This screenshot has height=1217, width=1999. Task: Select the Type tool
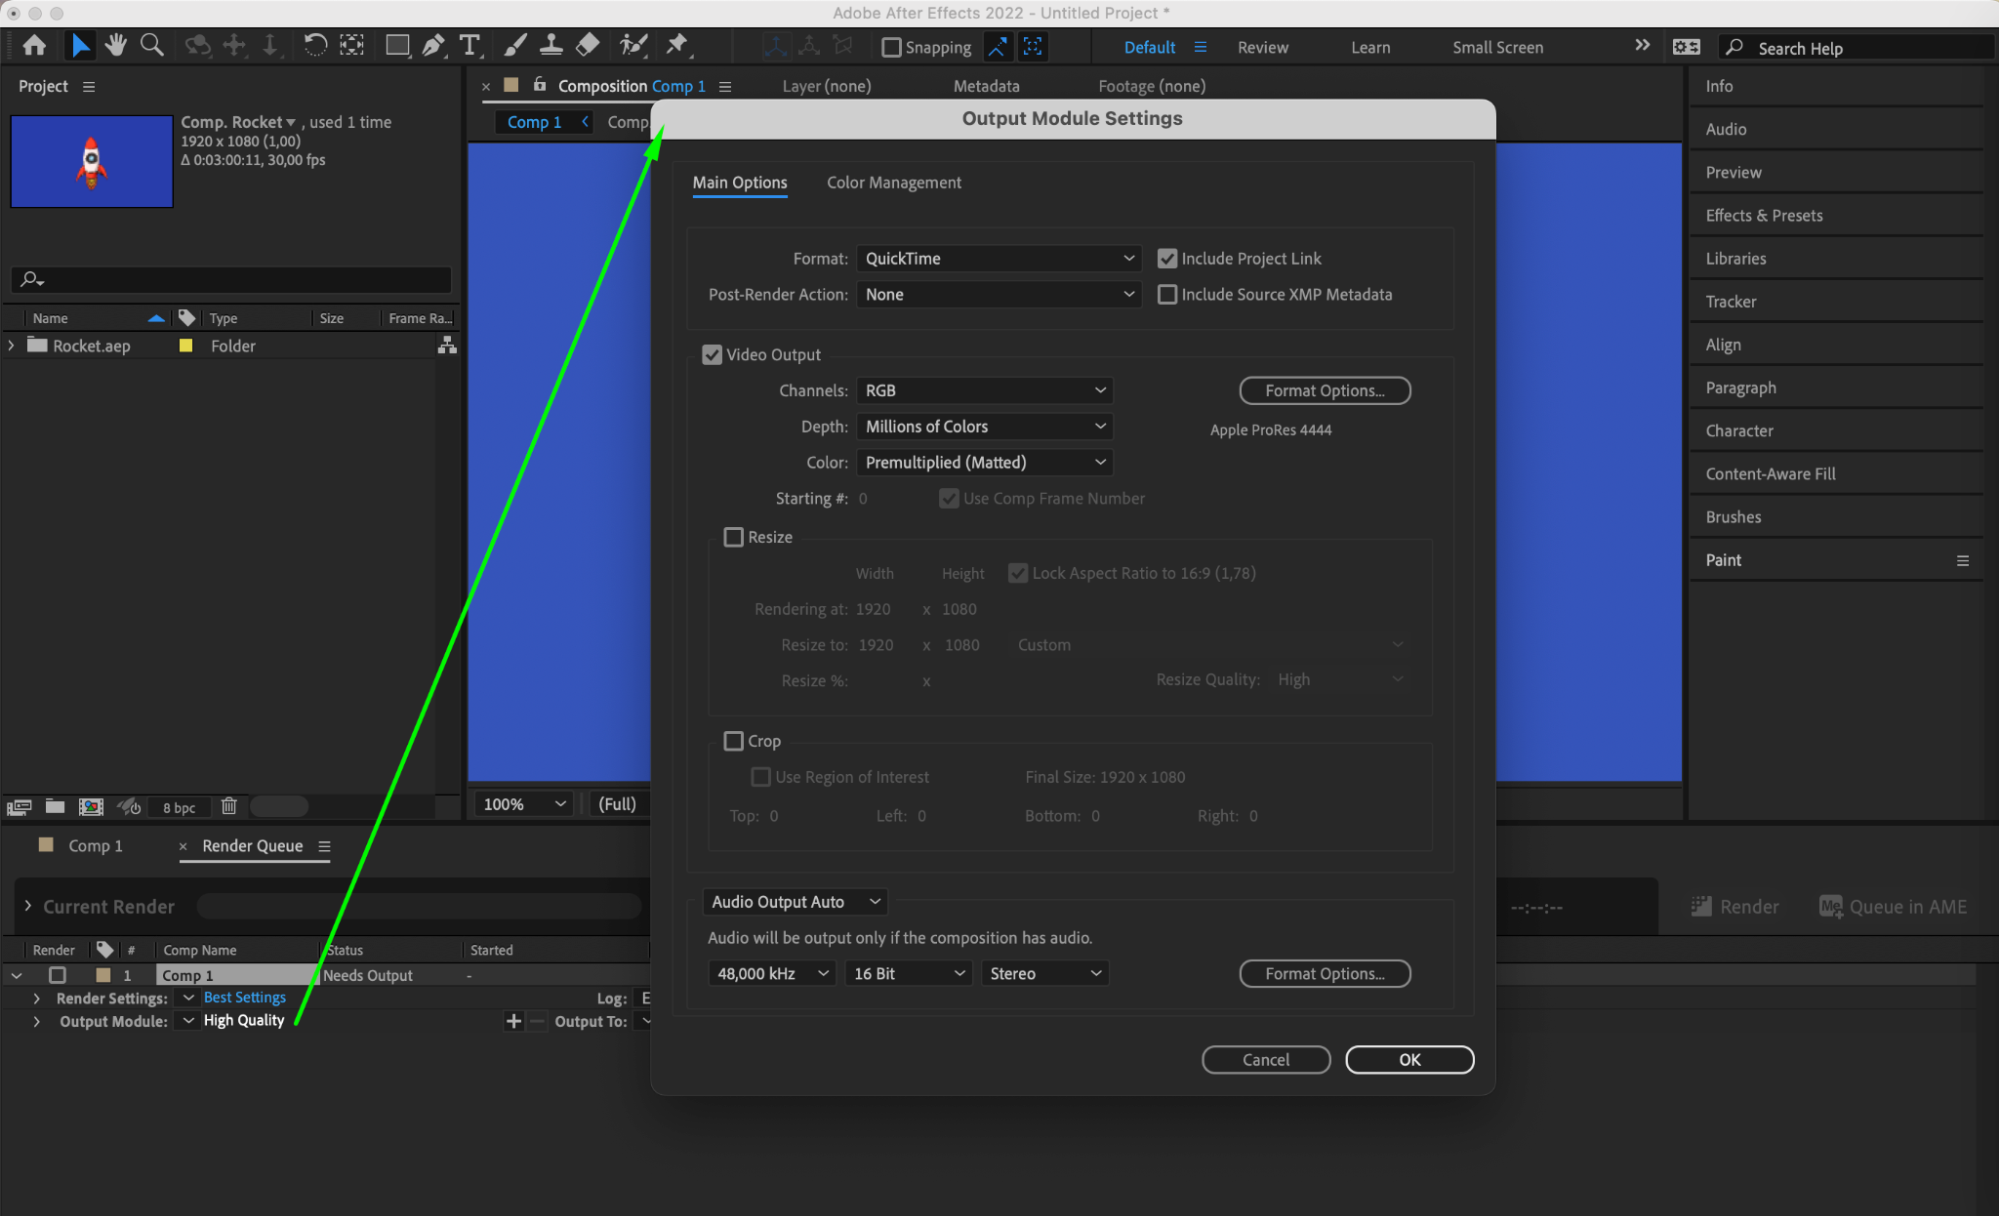[469, 45]
